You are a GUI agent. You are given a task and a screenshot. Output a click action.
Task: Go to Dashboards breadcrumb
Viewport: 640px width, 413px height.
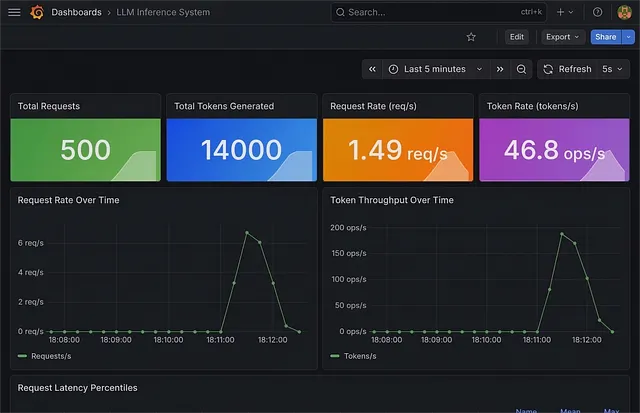coord(76,12)
